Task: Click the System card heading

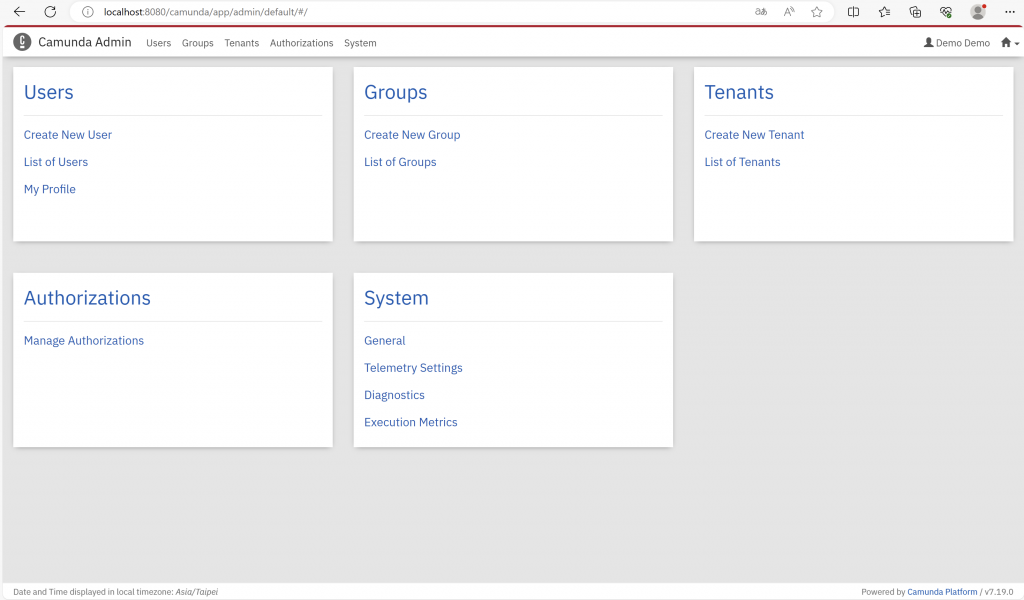Action: click(x=396, y=298)
